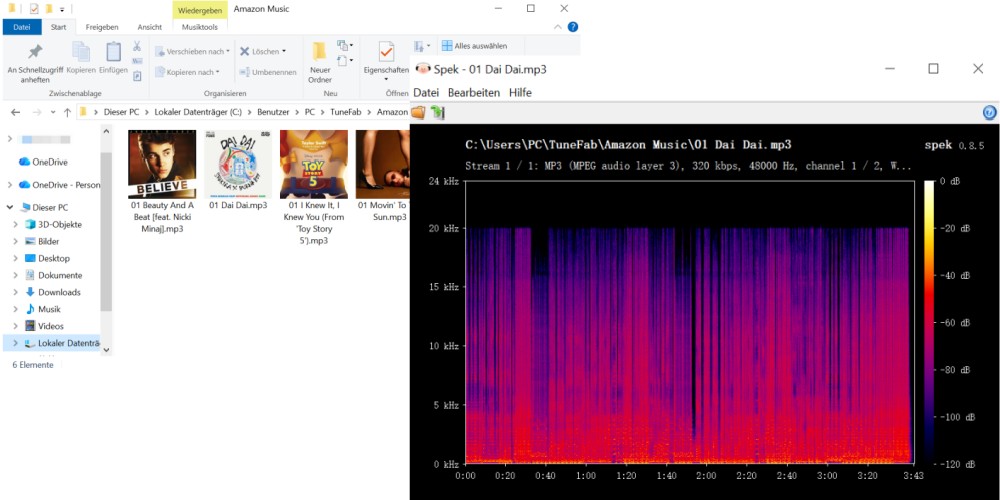Open the Löschen dropdown arrow
1000x500 pixels.
[284, 51]
